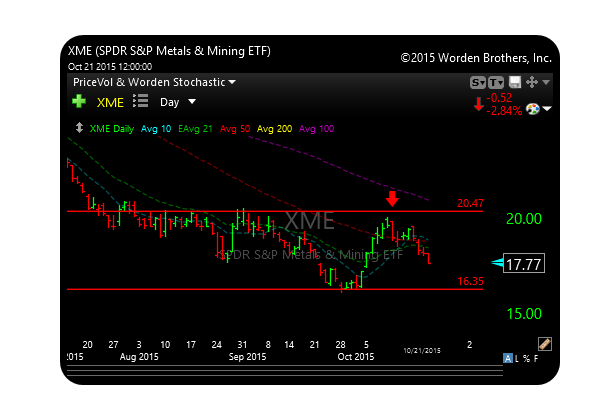
Task: Click the 20.00 price axis label
Action: tap(524, 219)
